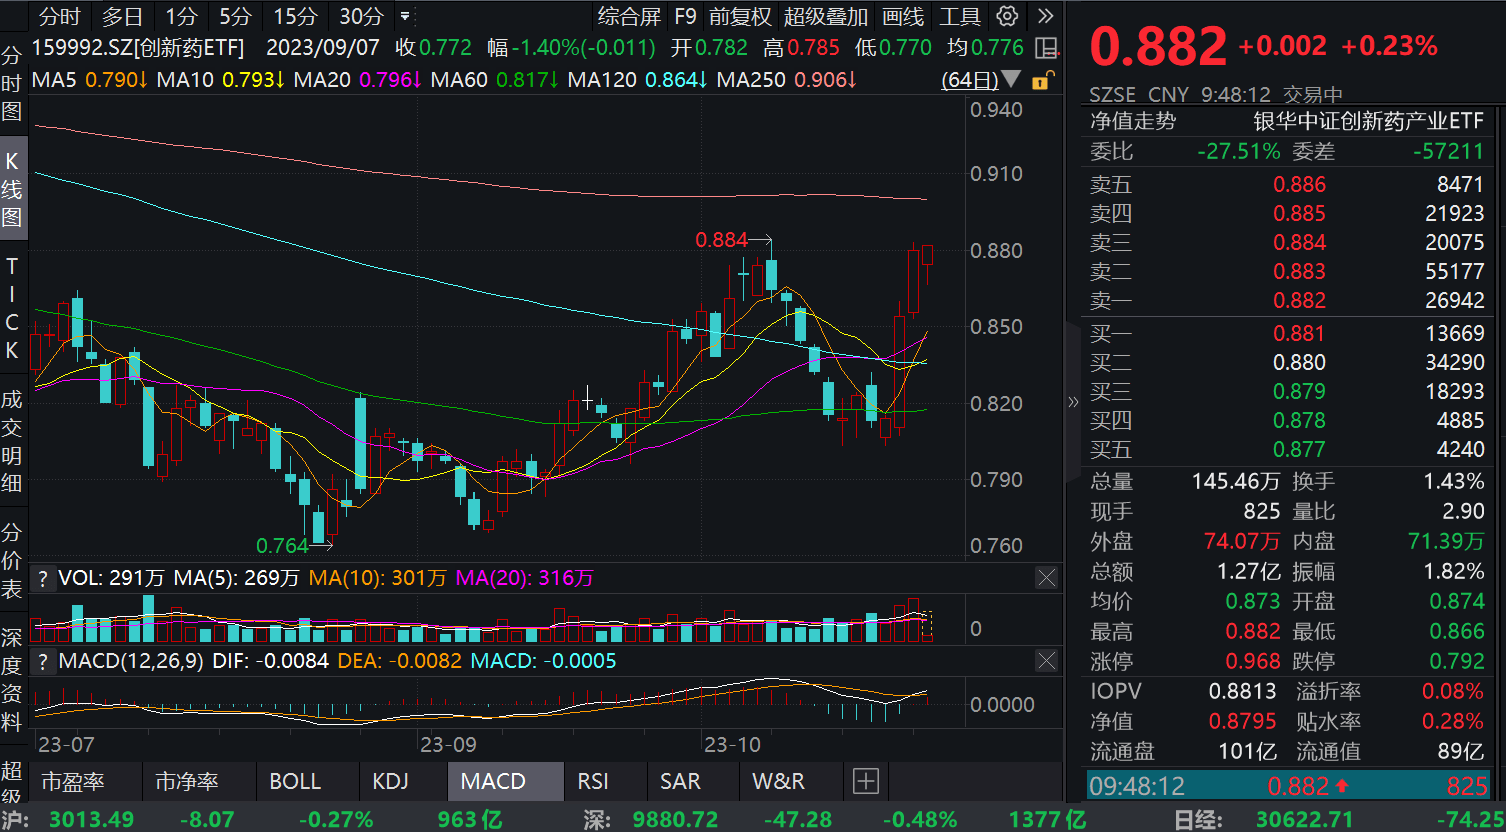
Task: Switch indicator to RSI
Action: tap(593, 782)
